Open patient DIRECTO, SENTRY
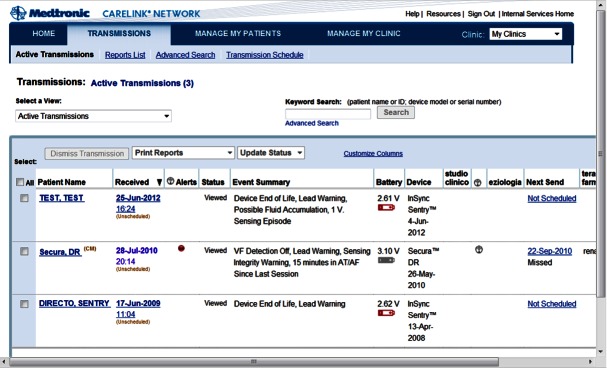 (74, 303)
